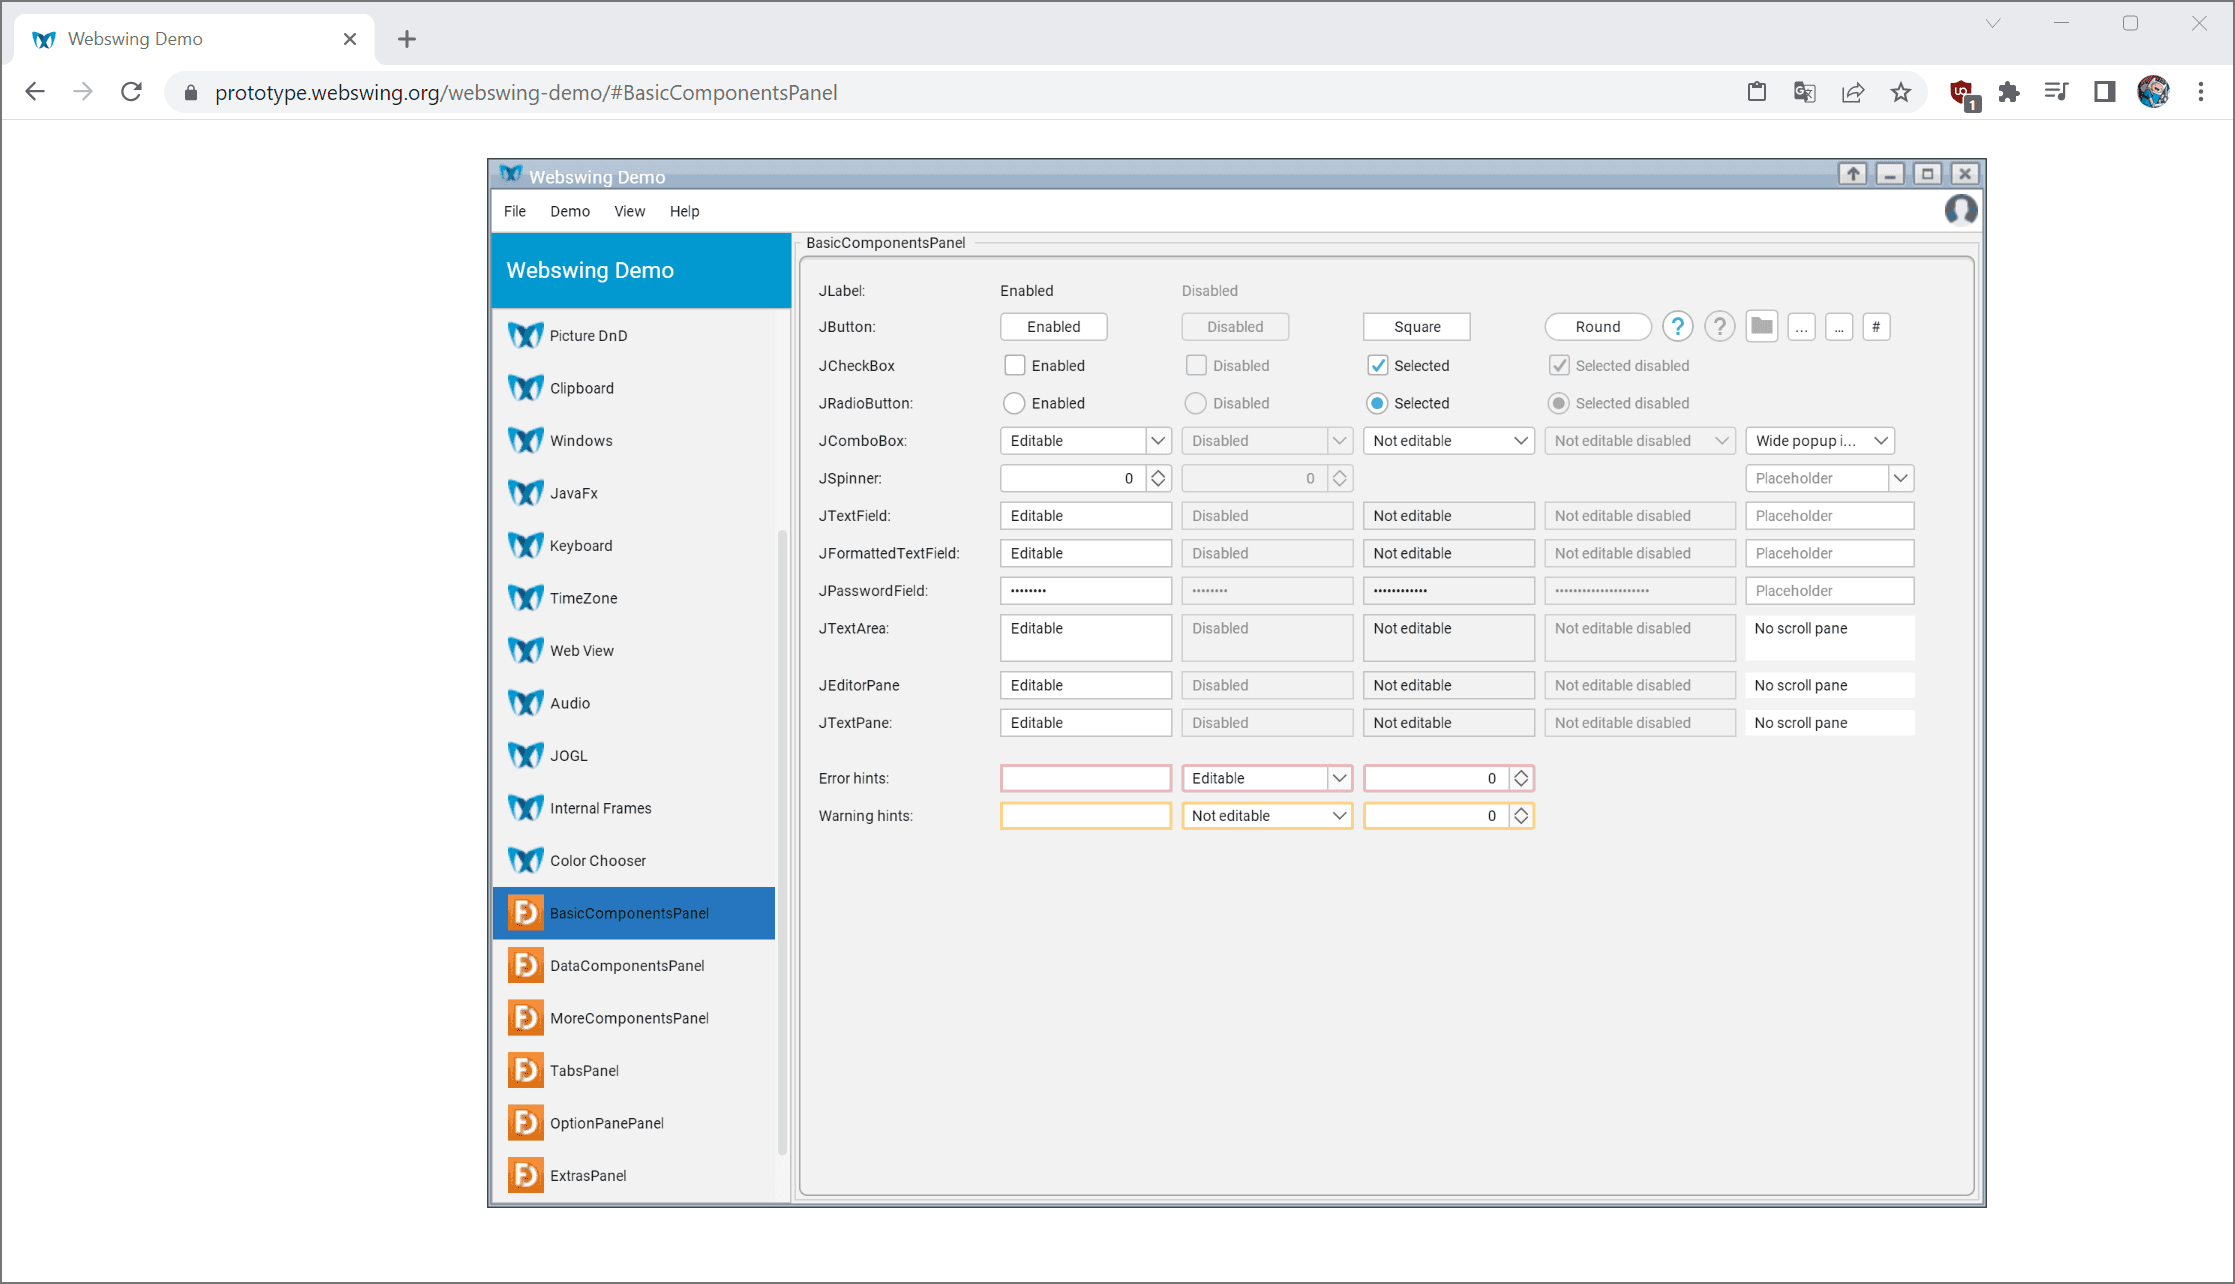Open the DataComponentsPanel demo

[x=628, y=965]
